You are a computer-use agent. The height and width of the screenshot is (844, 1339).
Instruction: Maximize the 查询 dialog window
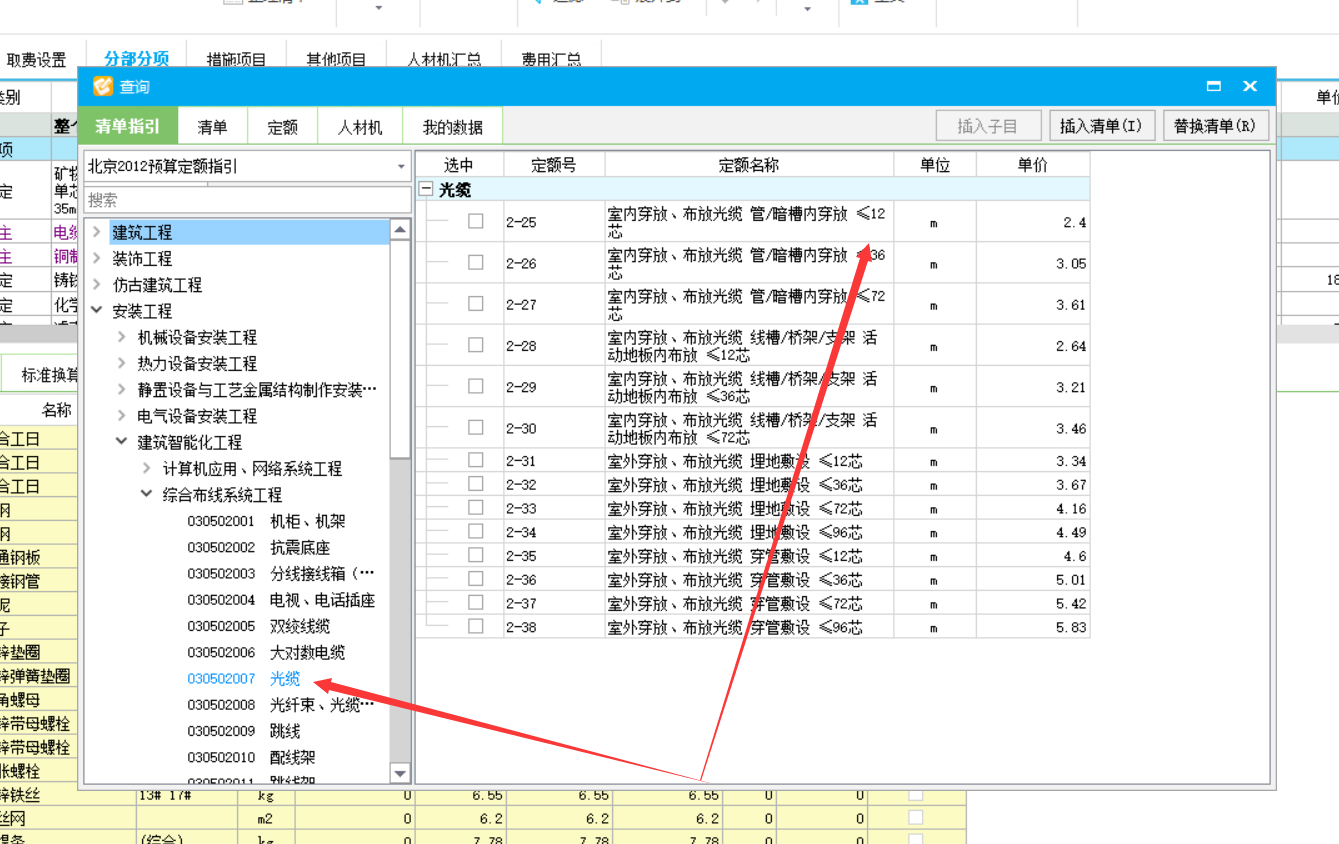click(x=1214, y=86)
